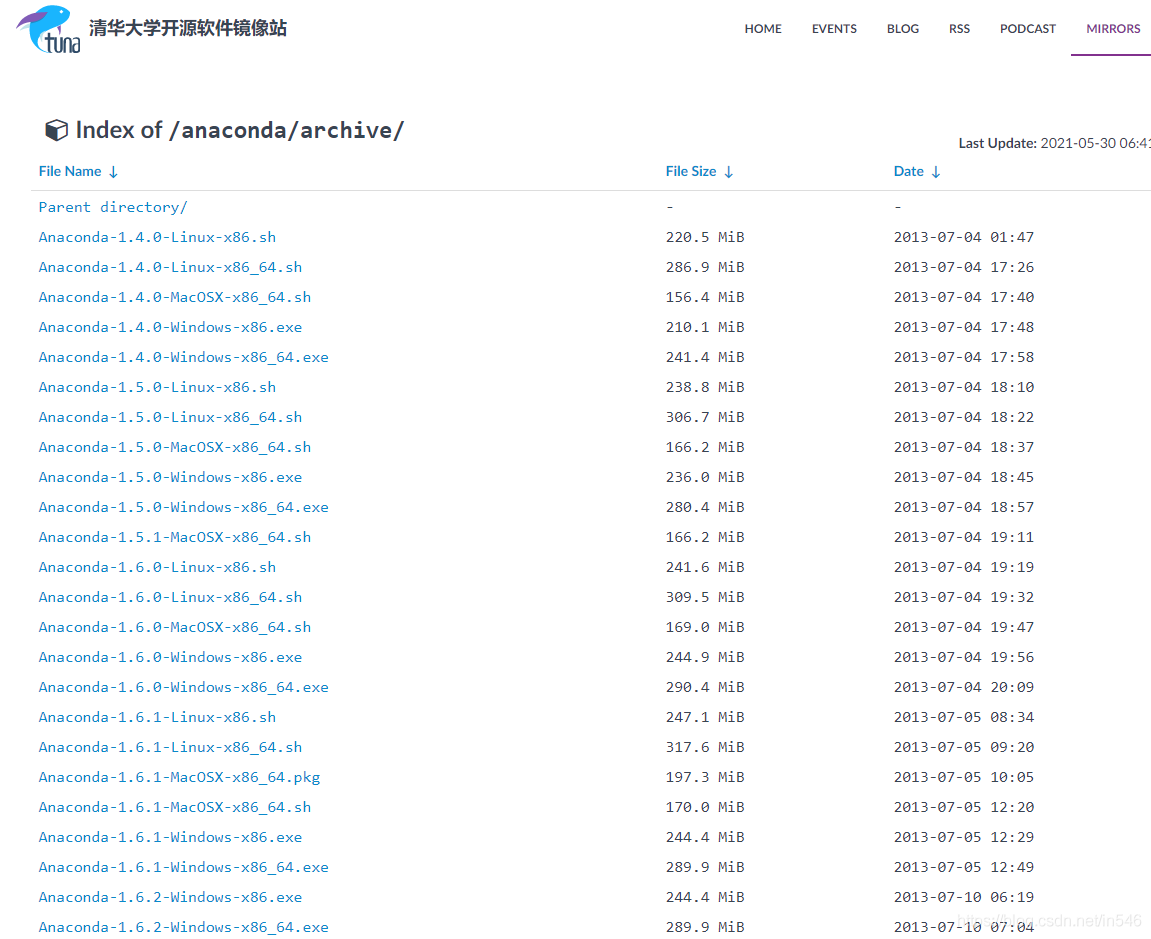Download Anaconda-1.6.0-Linux-x86_64.sh
Viewport: 1151px width, 939px height.
coord(170,598)
